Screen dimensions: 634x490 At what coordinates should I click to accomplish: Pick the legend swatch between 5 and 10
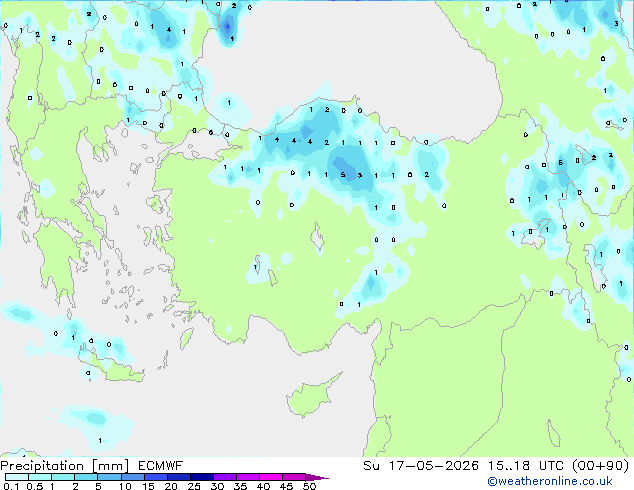[109, 477]
